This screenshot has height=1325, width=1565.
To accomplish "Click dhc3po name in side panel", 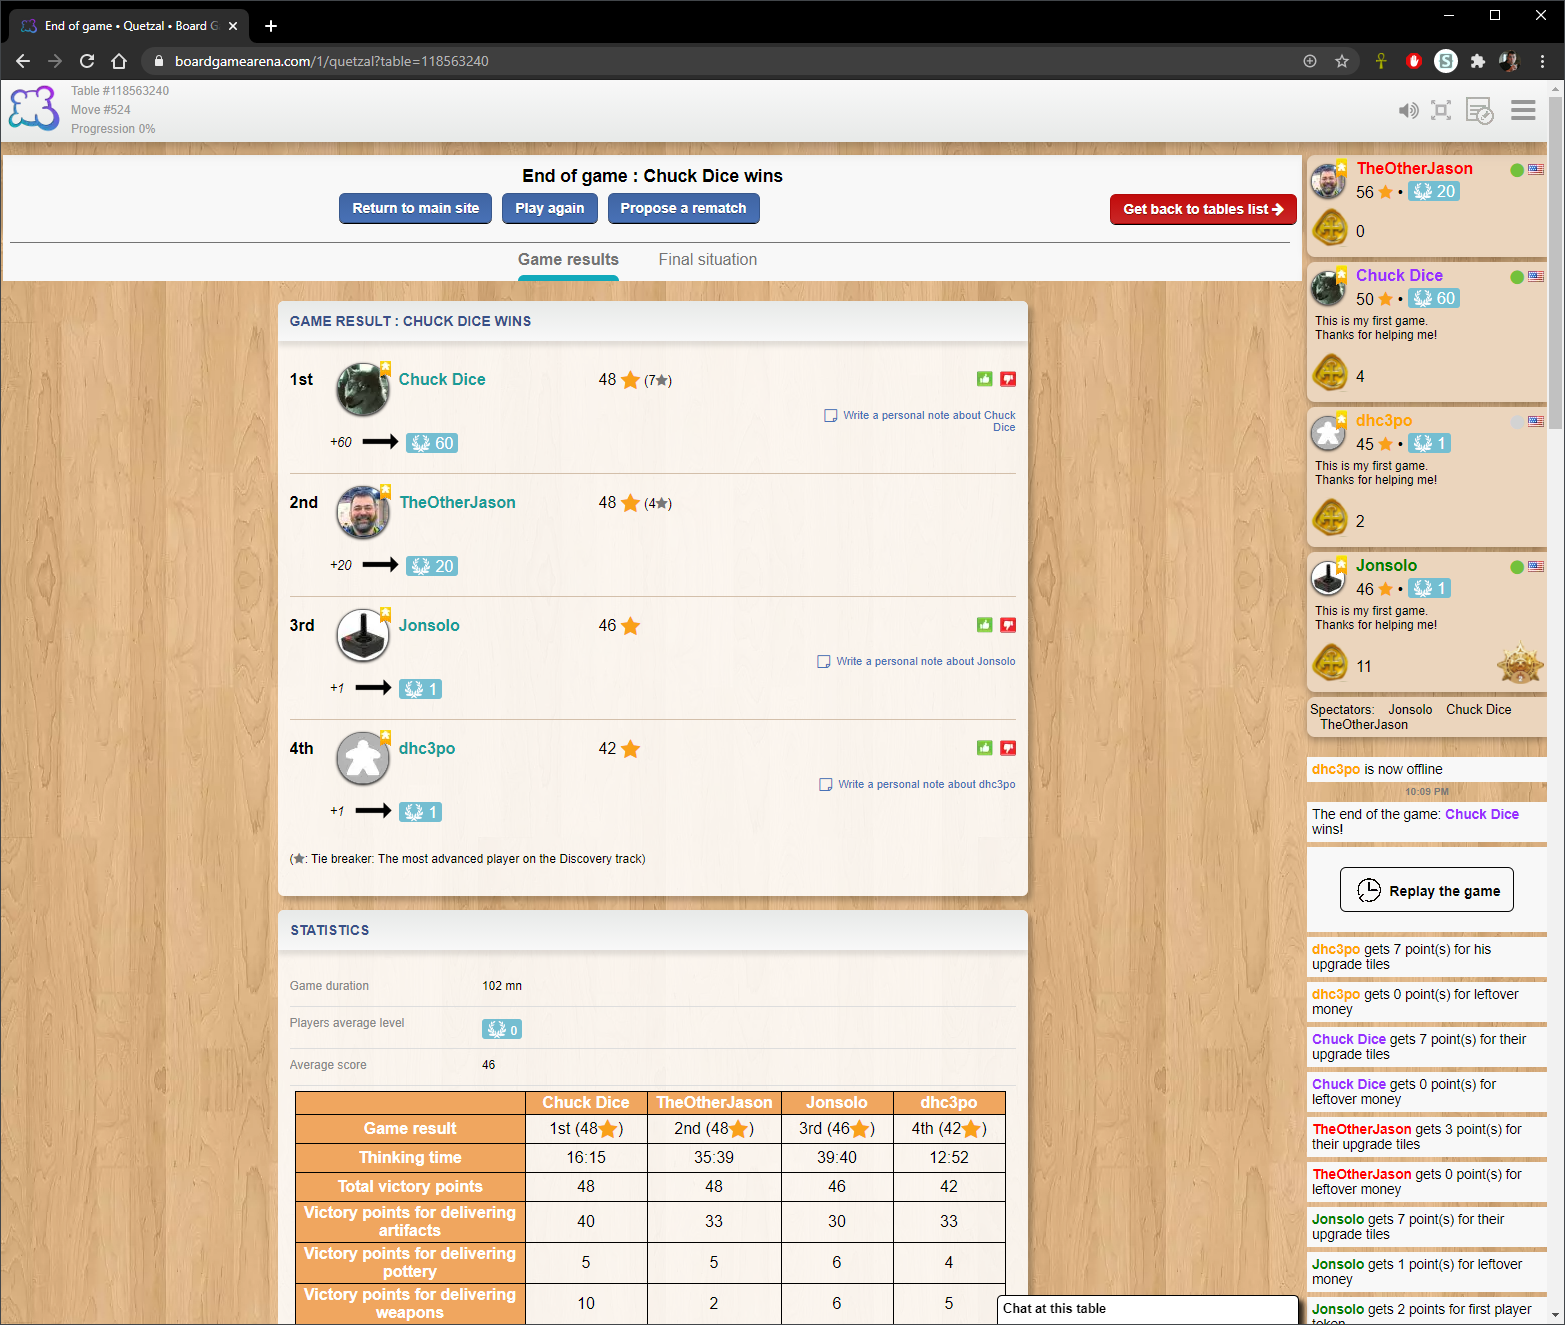I will pyautogui.click(x=1384, y=420).
